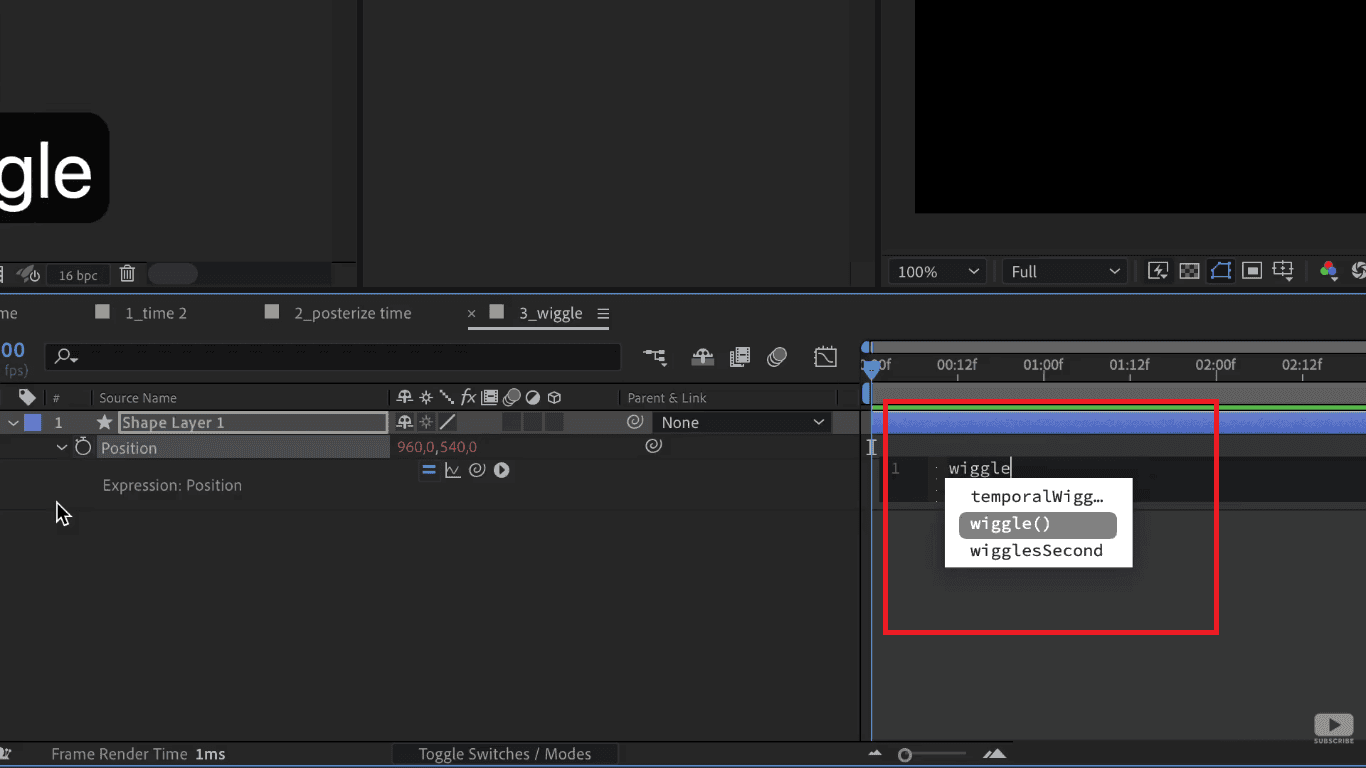Viewport: 1366px width, 768px height.
Task: Switch to the 2_posterize time tab
Action: point(352,313)
